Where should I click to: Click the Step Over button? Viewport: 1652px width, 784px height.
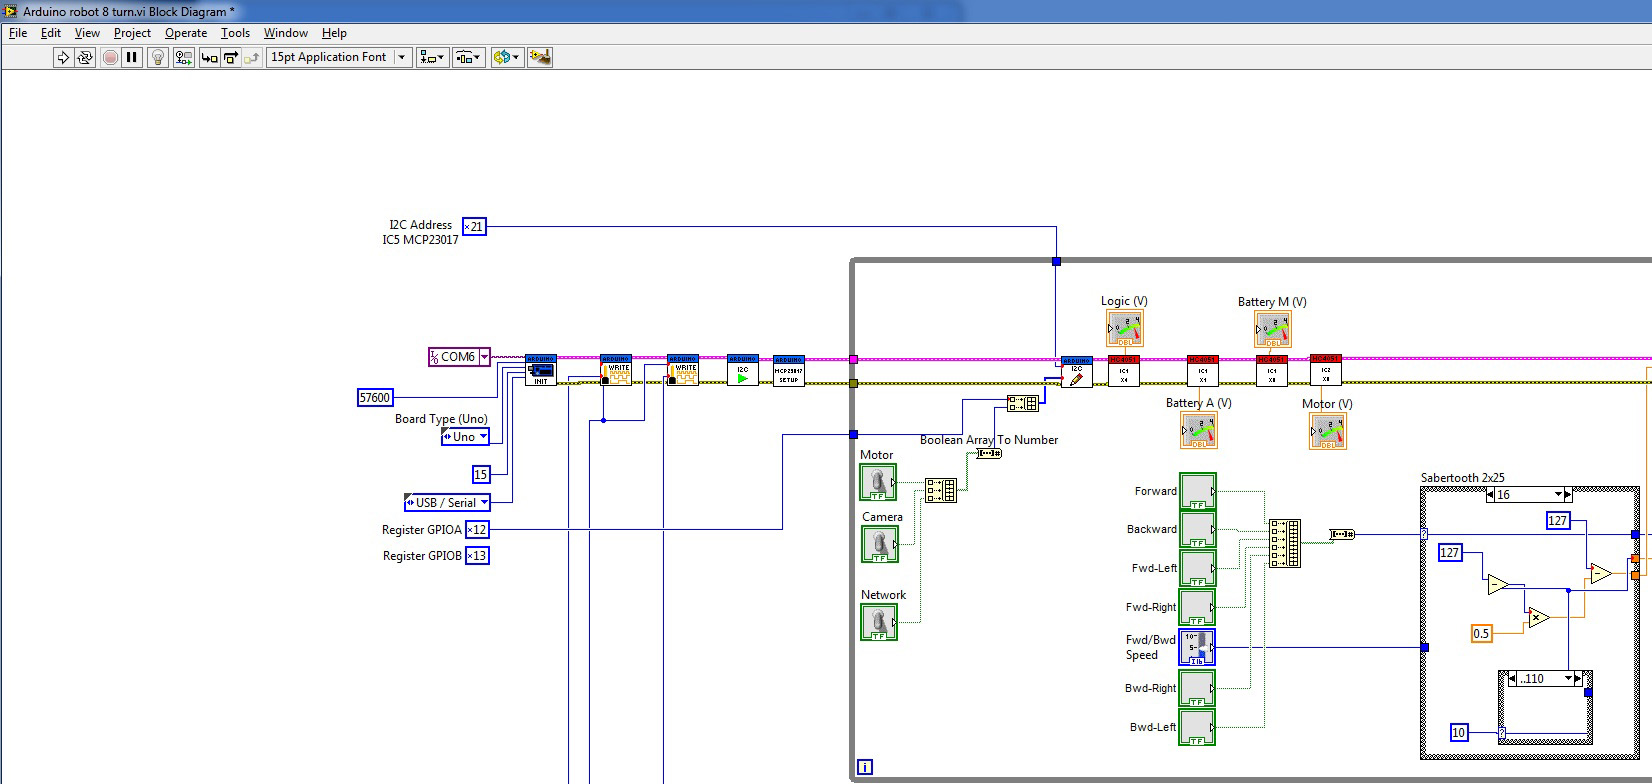[x=231, y=57]
